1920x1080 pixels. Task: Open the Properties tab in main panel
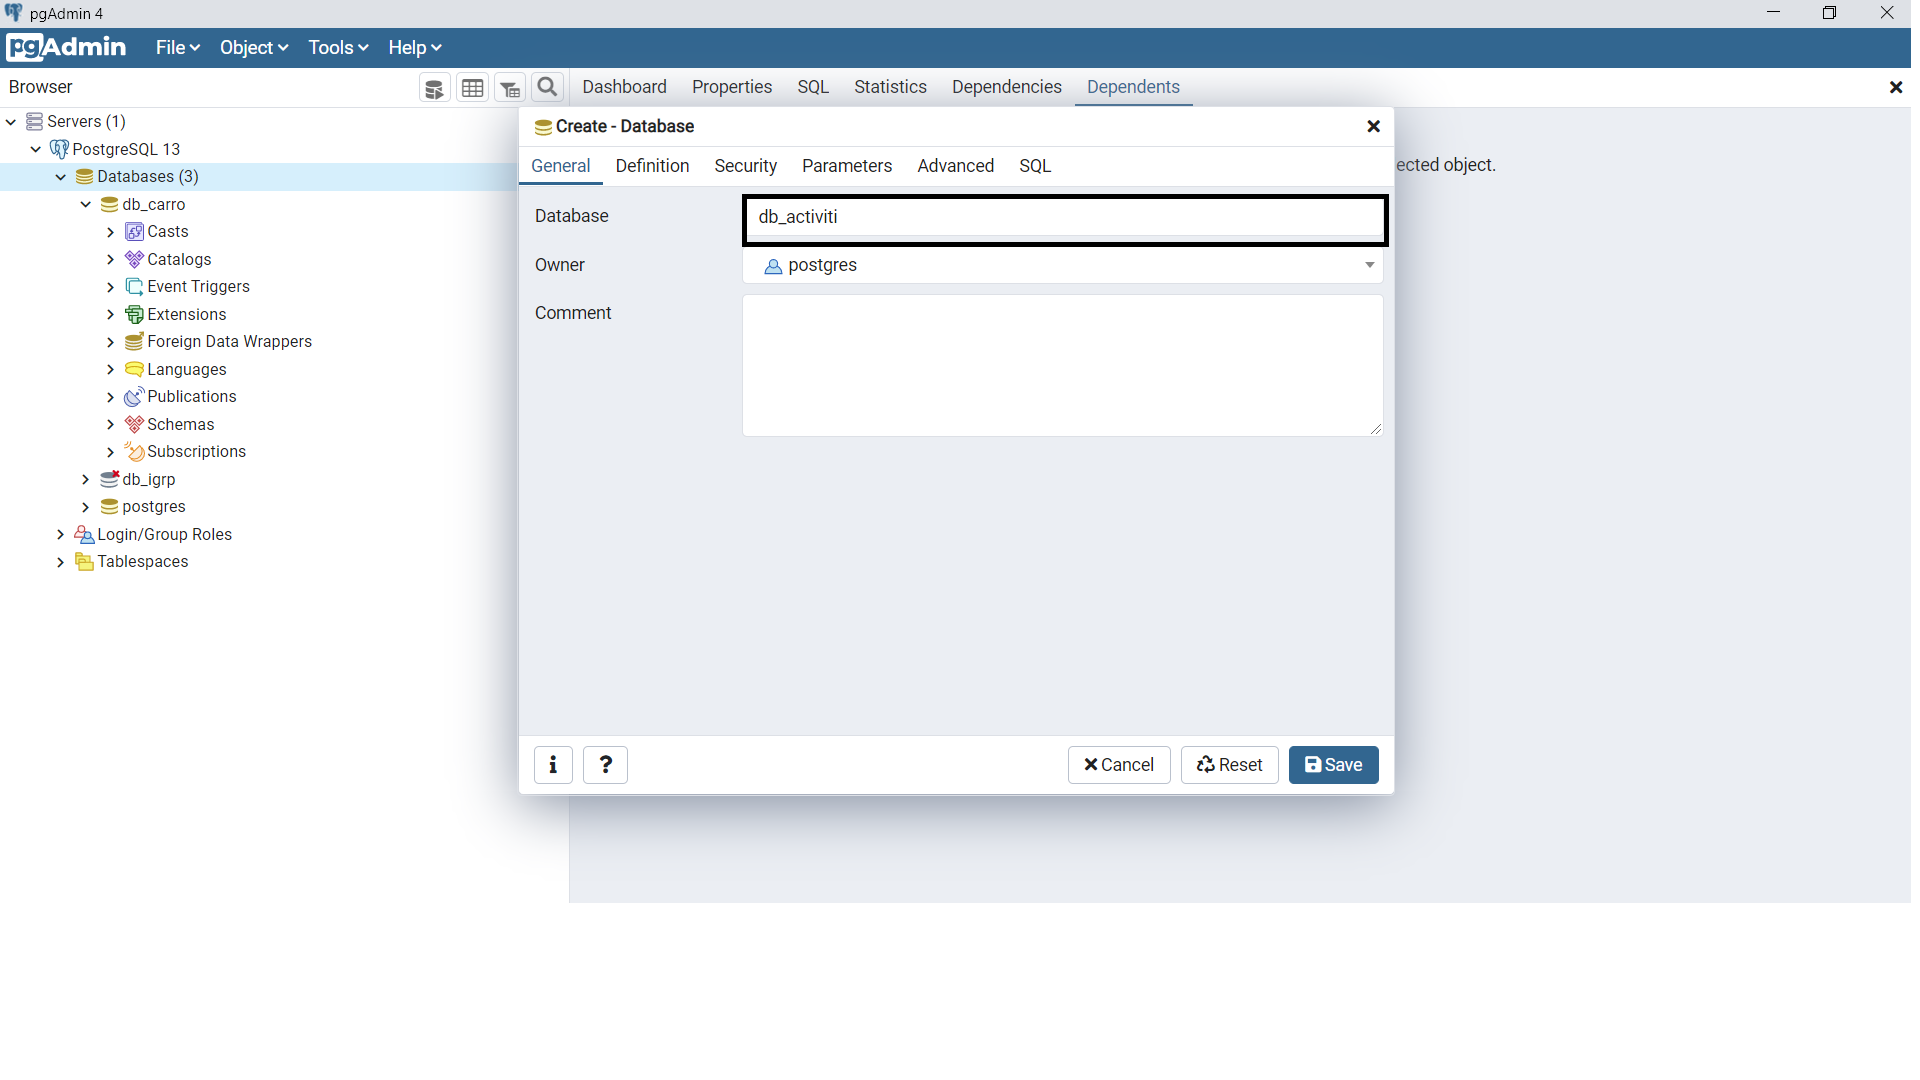(732, 87)
